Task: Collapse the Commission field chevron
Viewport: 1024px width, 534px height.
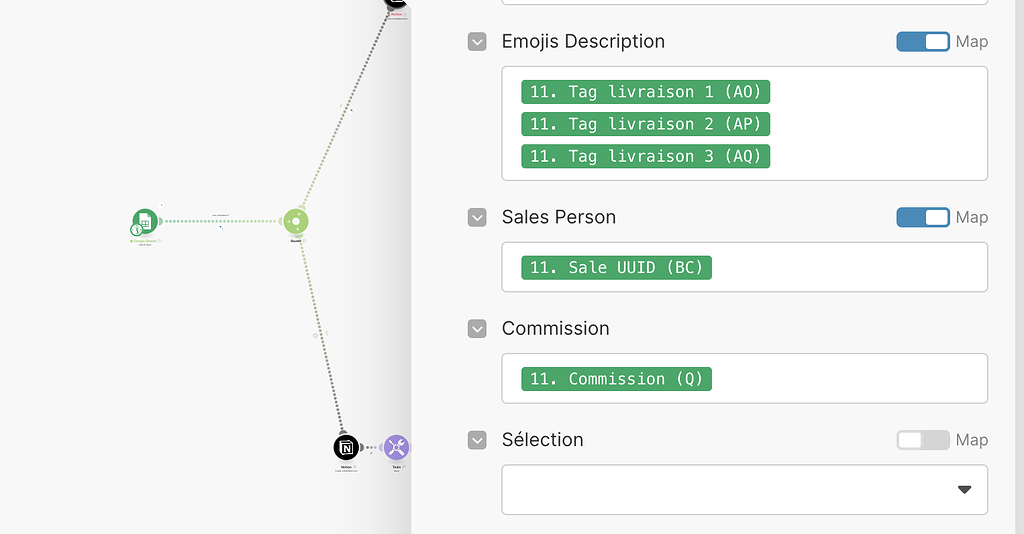Action: point(477,329)
